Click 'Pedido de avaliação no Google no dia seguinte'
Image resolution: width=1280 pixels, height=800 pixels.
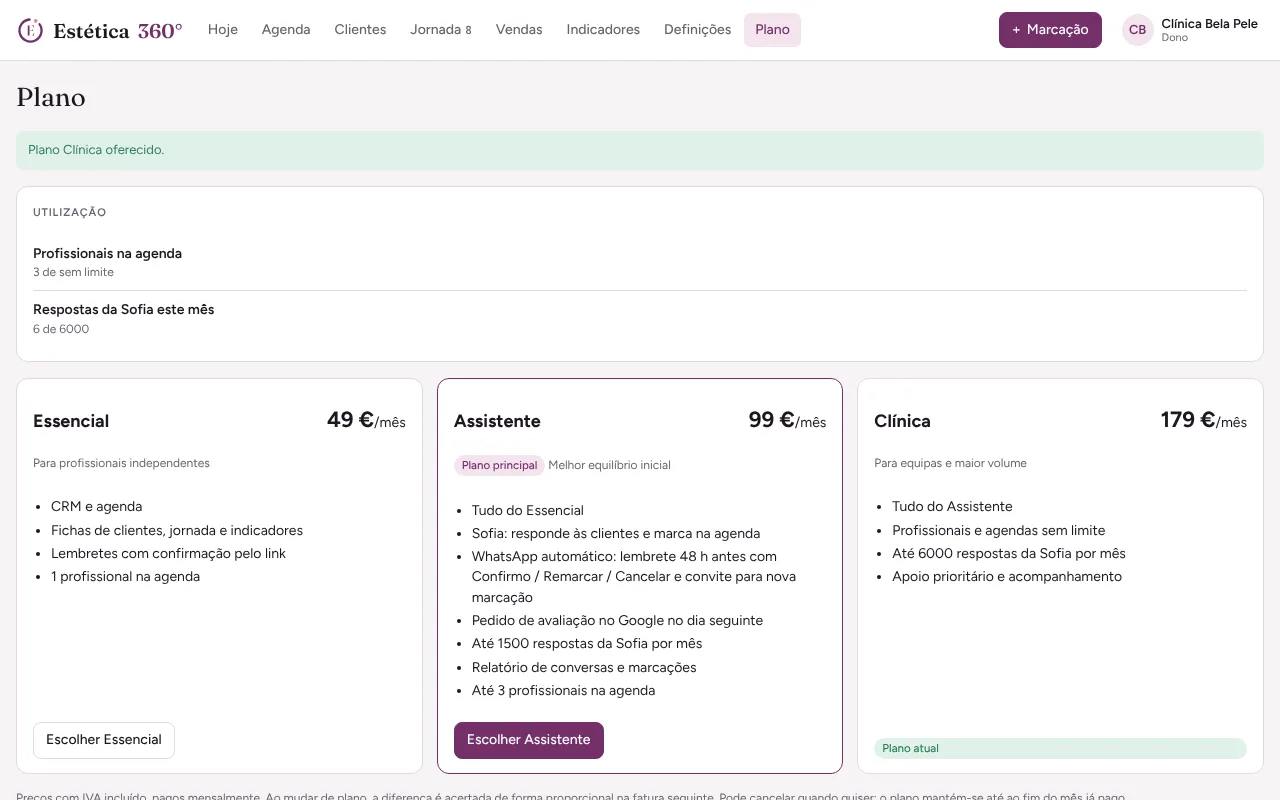pyautogui.click(x=617, y=620)
